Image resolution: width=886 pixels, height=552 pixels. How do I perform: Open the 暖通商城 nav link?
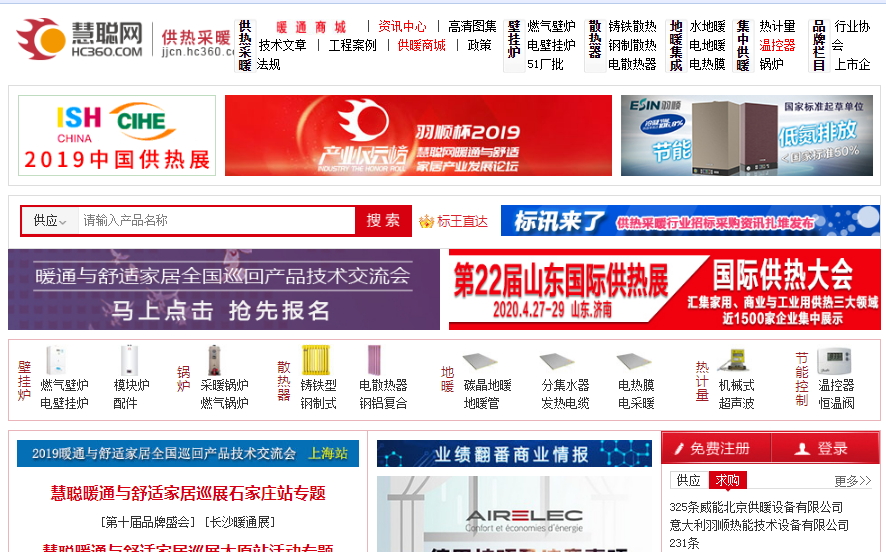point(311,27)
